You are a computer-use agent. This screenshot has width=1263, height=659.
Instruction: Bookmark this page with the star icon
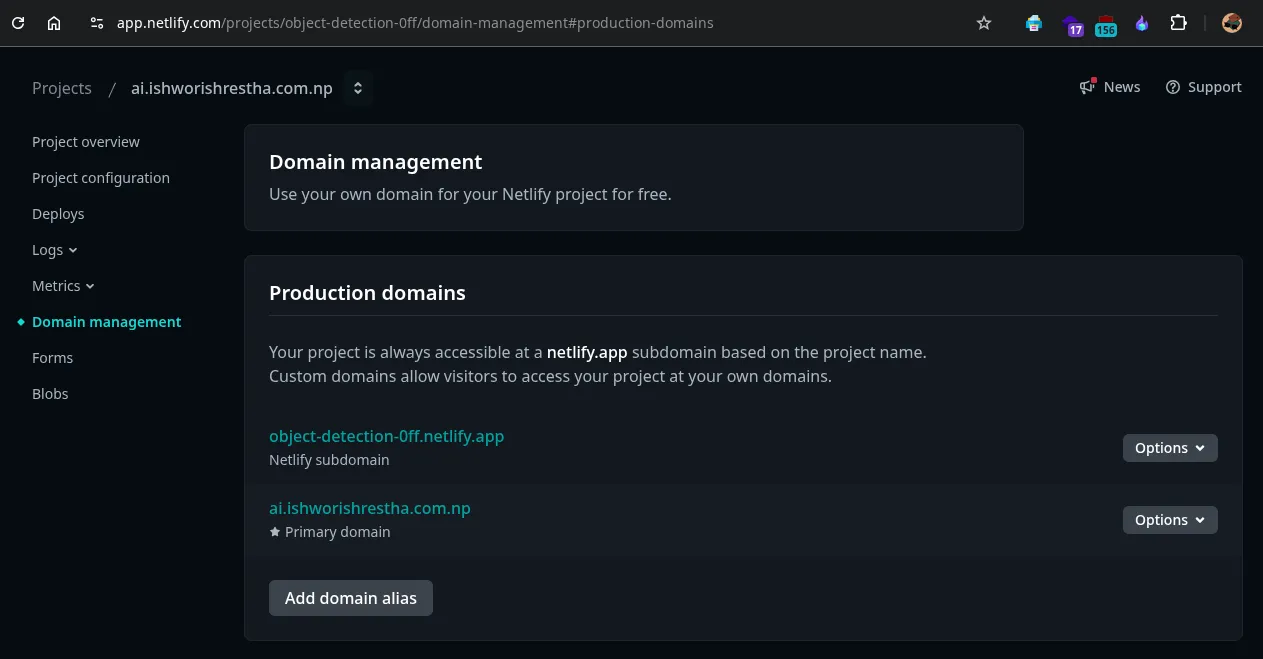(984, 23)
